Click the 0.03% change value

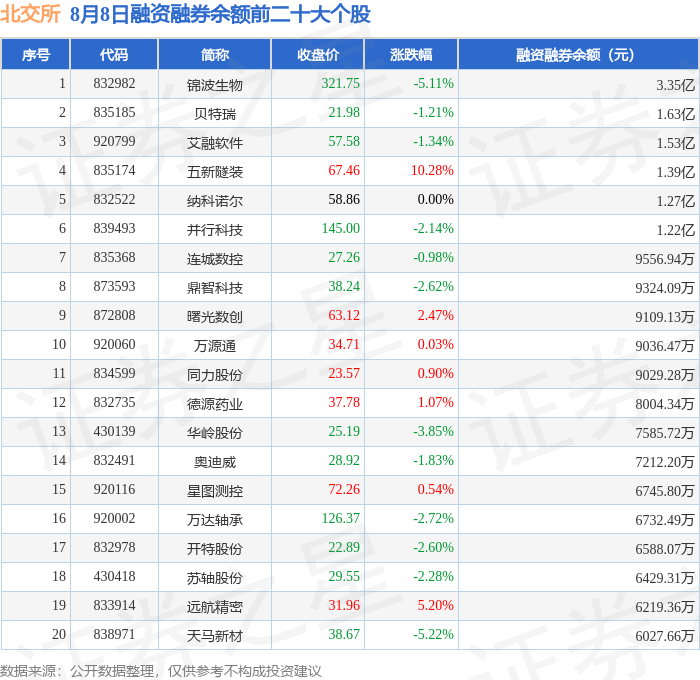coord(435,345)
